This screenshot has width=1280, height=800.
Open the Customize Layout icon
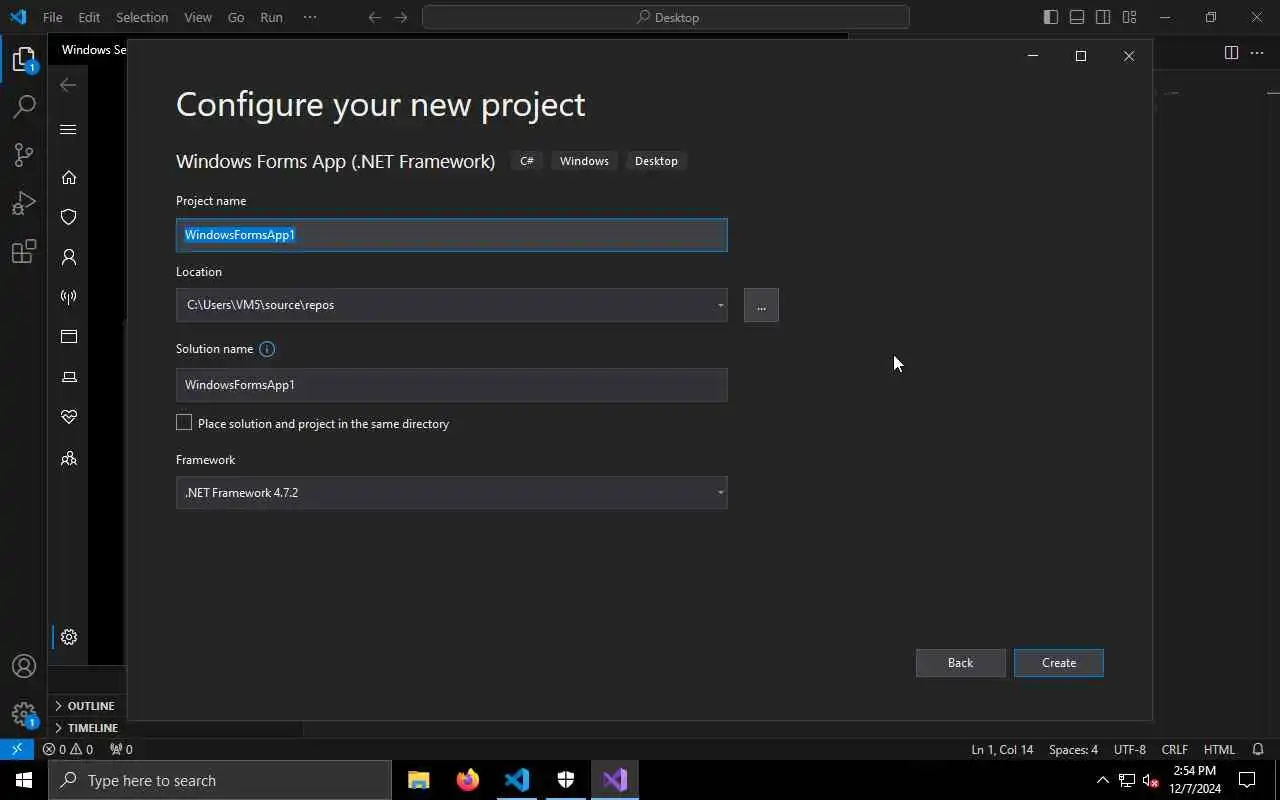pyautogui.click(x=1129, y=17)
